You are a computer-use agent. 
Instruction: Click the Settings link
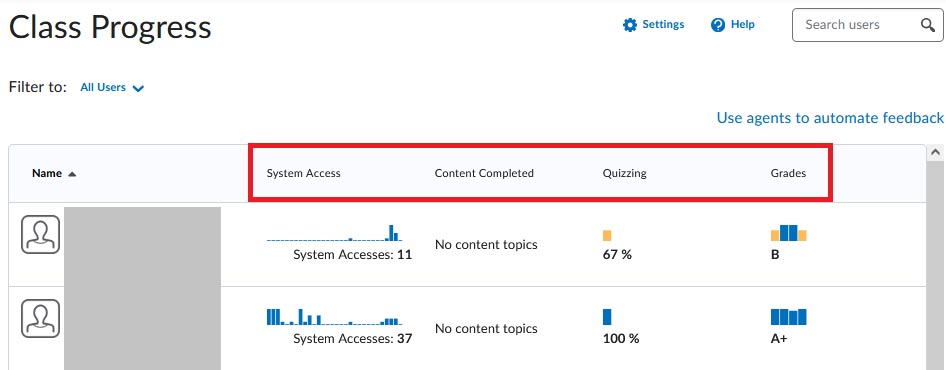(663, 24)
